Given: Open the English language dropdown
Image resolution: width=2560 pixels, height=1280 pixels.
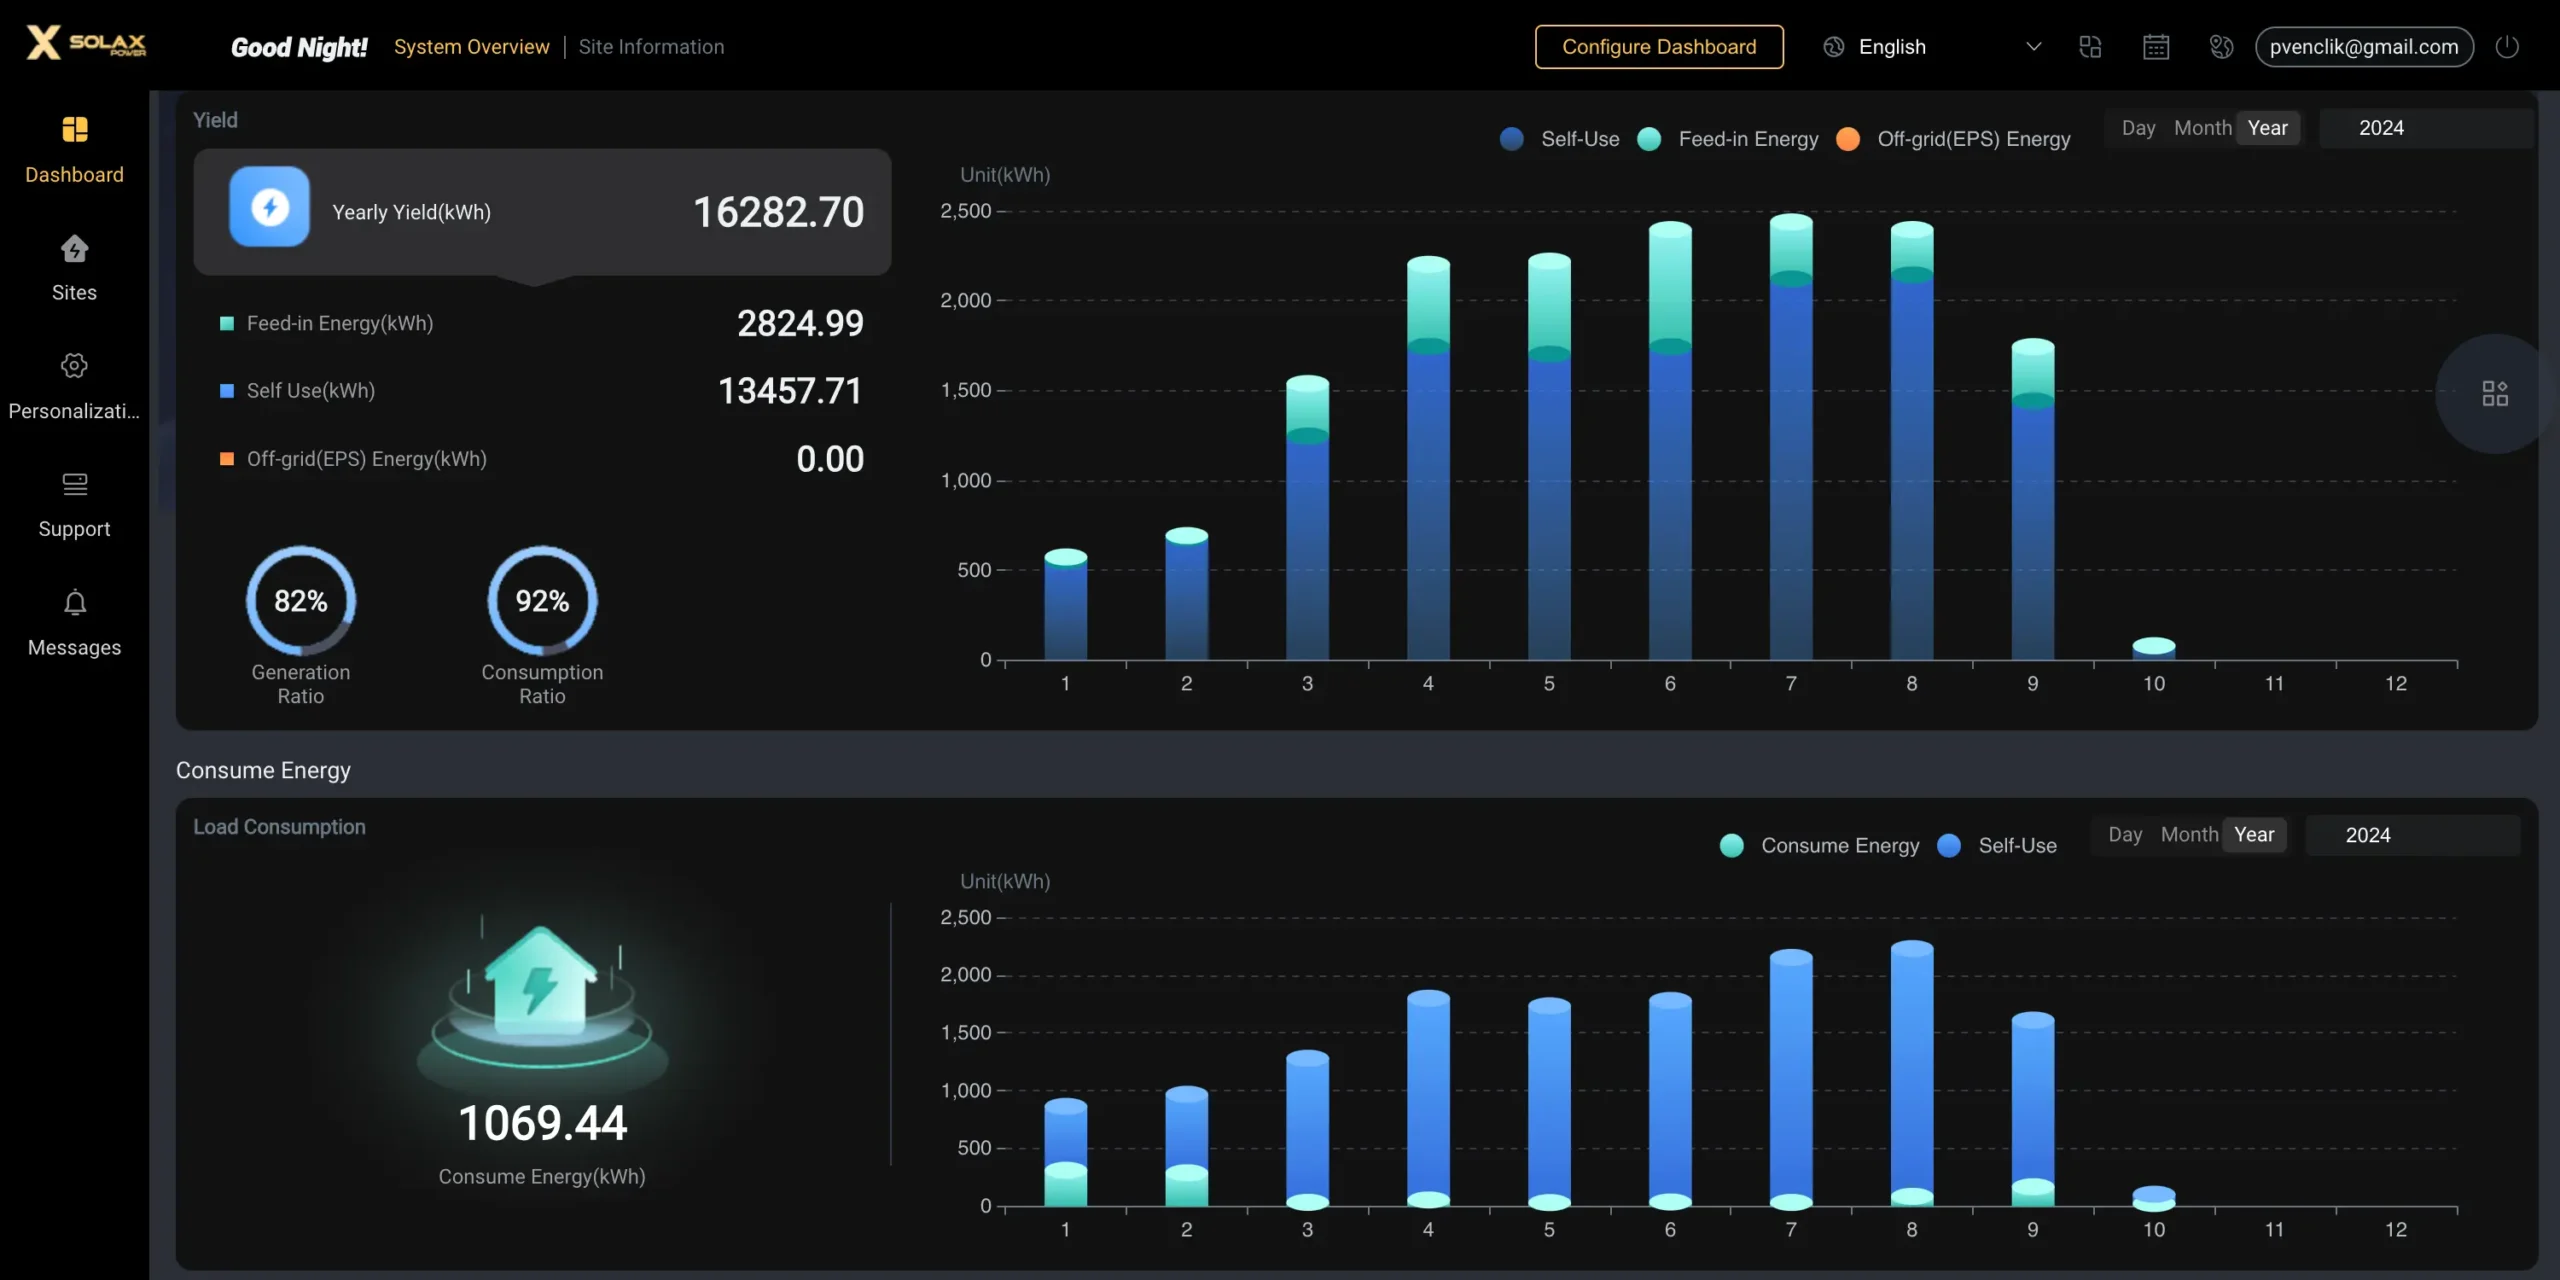Looking at the screenshot, I should pos(1933,47).
